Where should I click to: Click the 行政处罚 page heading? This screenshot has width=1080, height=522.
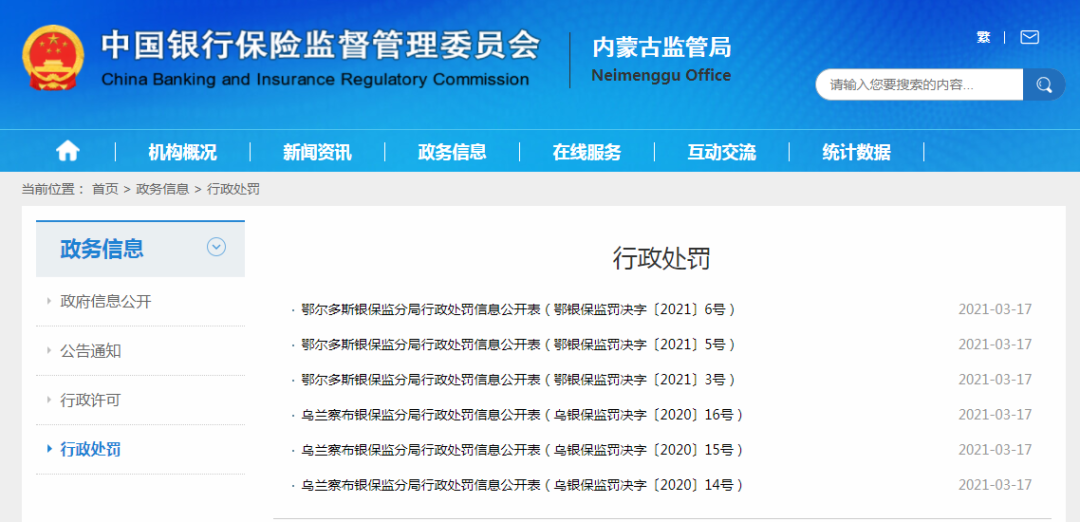[661, 258]
